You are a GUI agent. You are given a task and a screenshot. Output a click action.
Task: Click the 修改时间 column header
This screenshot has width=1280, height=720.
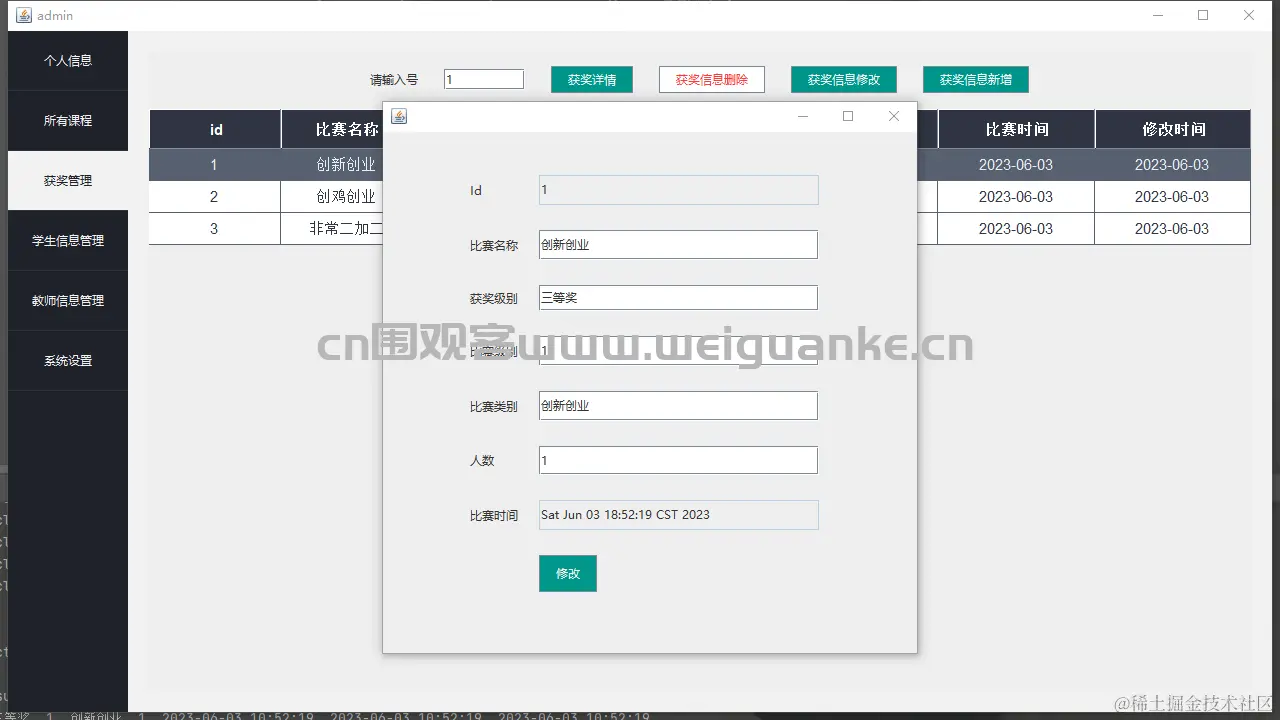point(1173,129)
